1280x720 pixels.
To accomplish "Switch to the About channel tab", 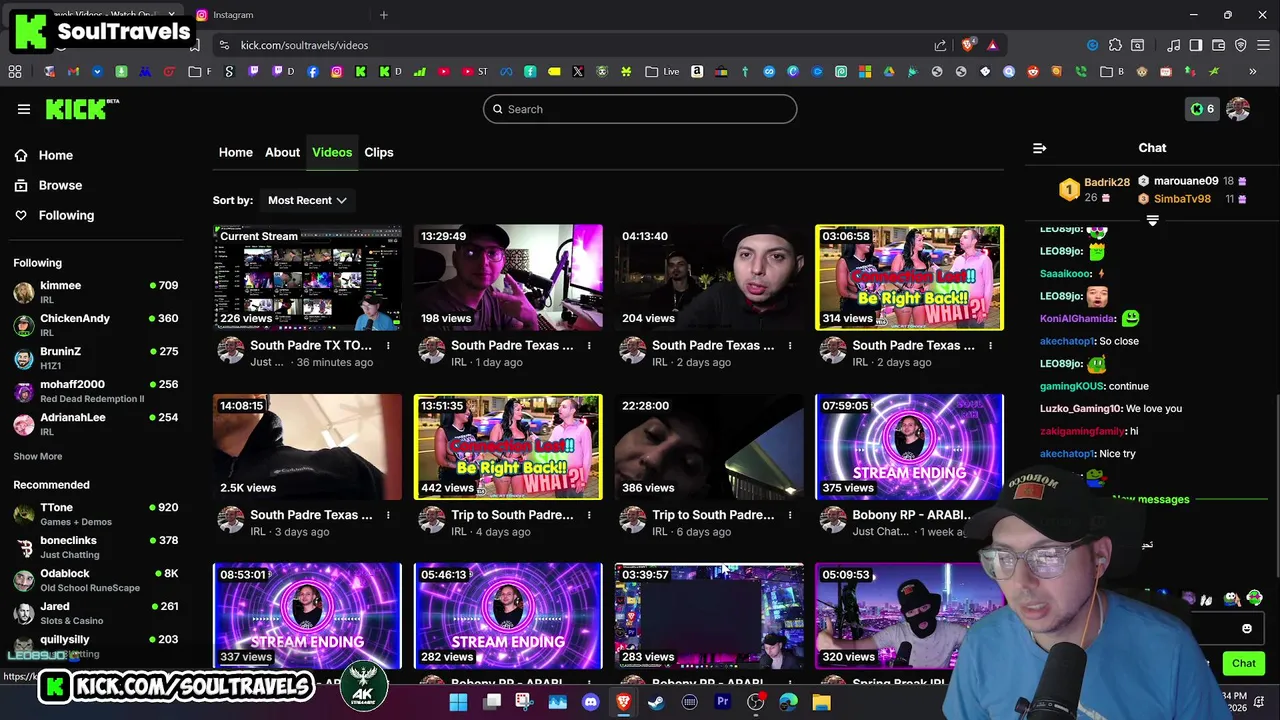I will click(x=282, y=152).
